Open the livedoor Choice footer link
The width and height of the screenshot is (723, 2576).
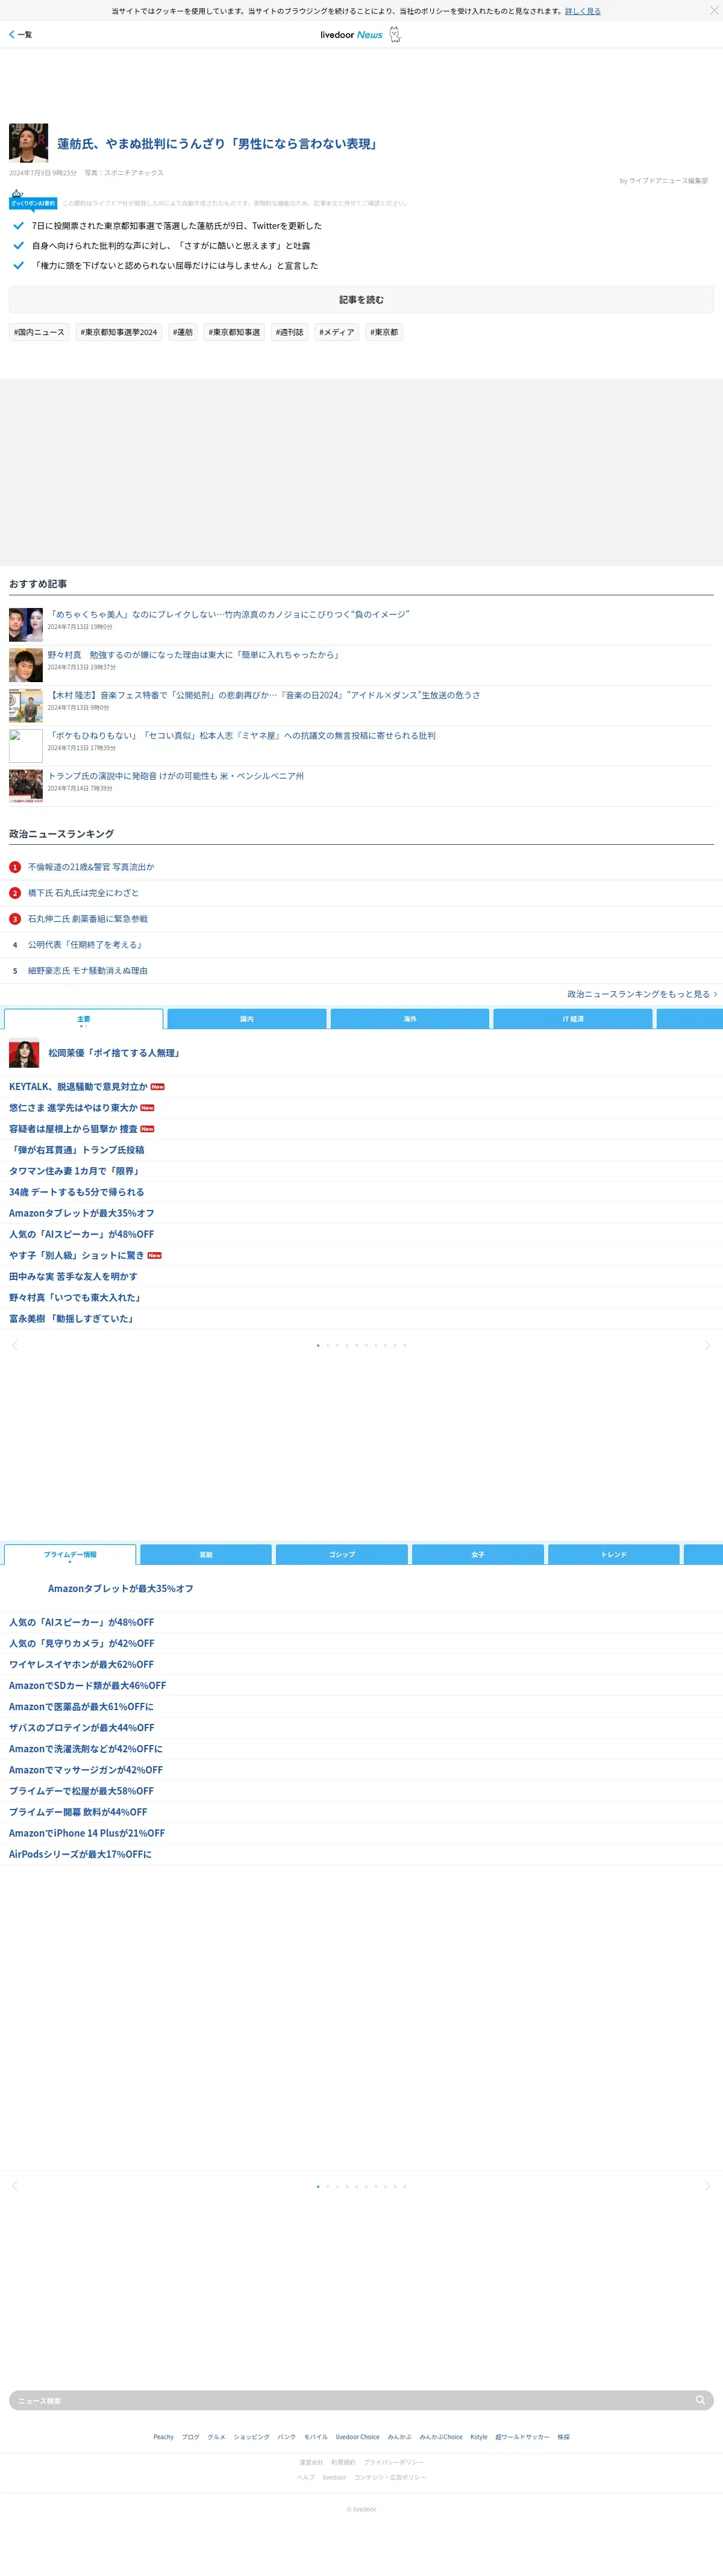[x=358, y=2437]
